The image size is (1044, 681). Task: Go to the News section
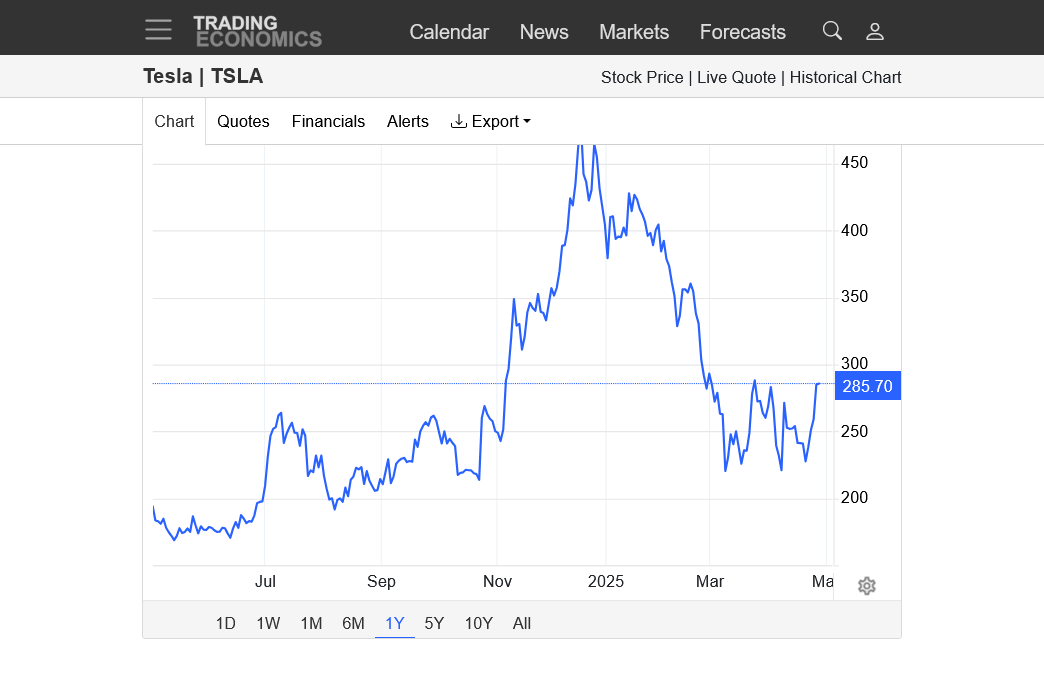544,32
